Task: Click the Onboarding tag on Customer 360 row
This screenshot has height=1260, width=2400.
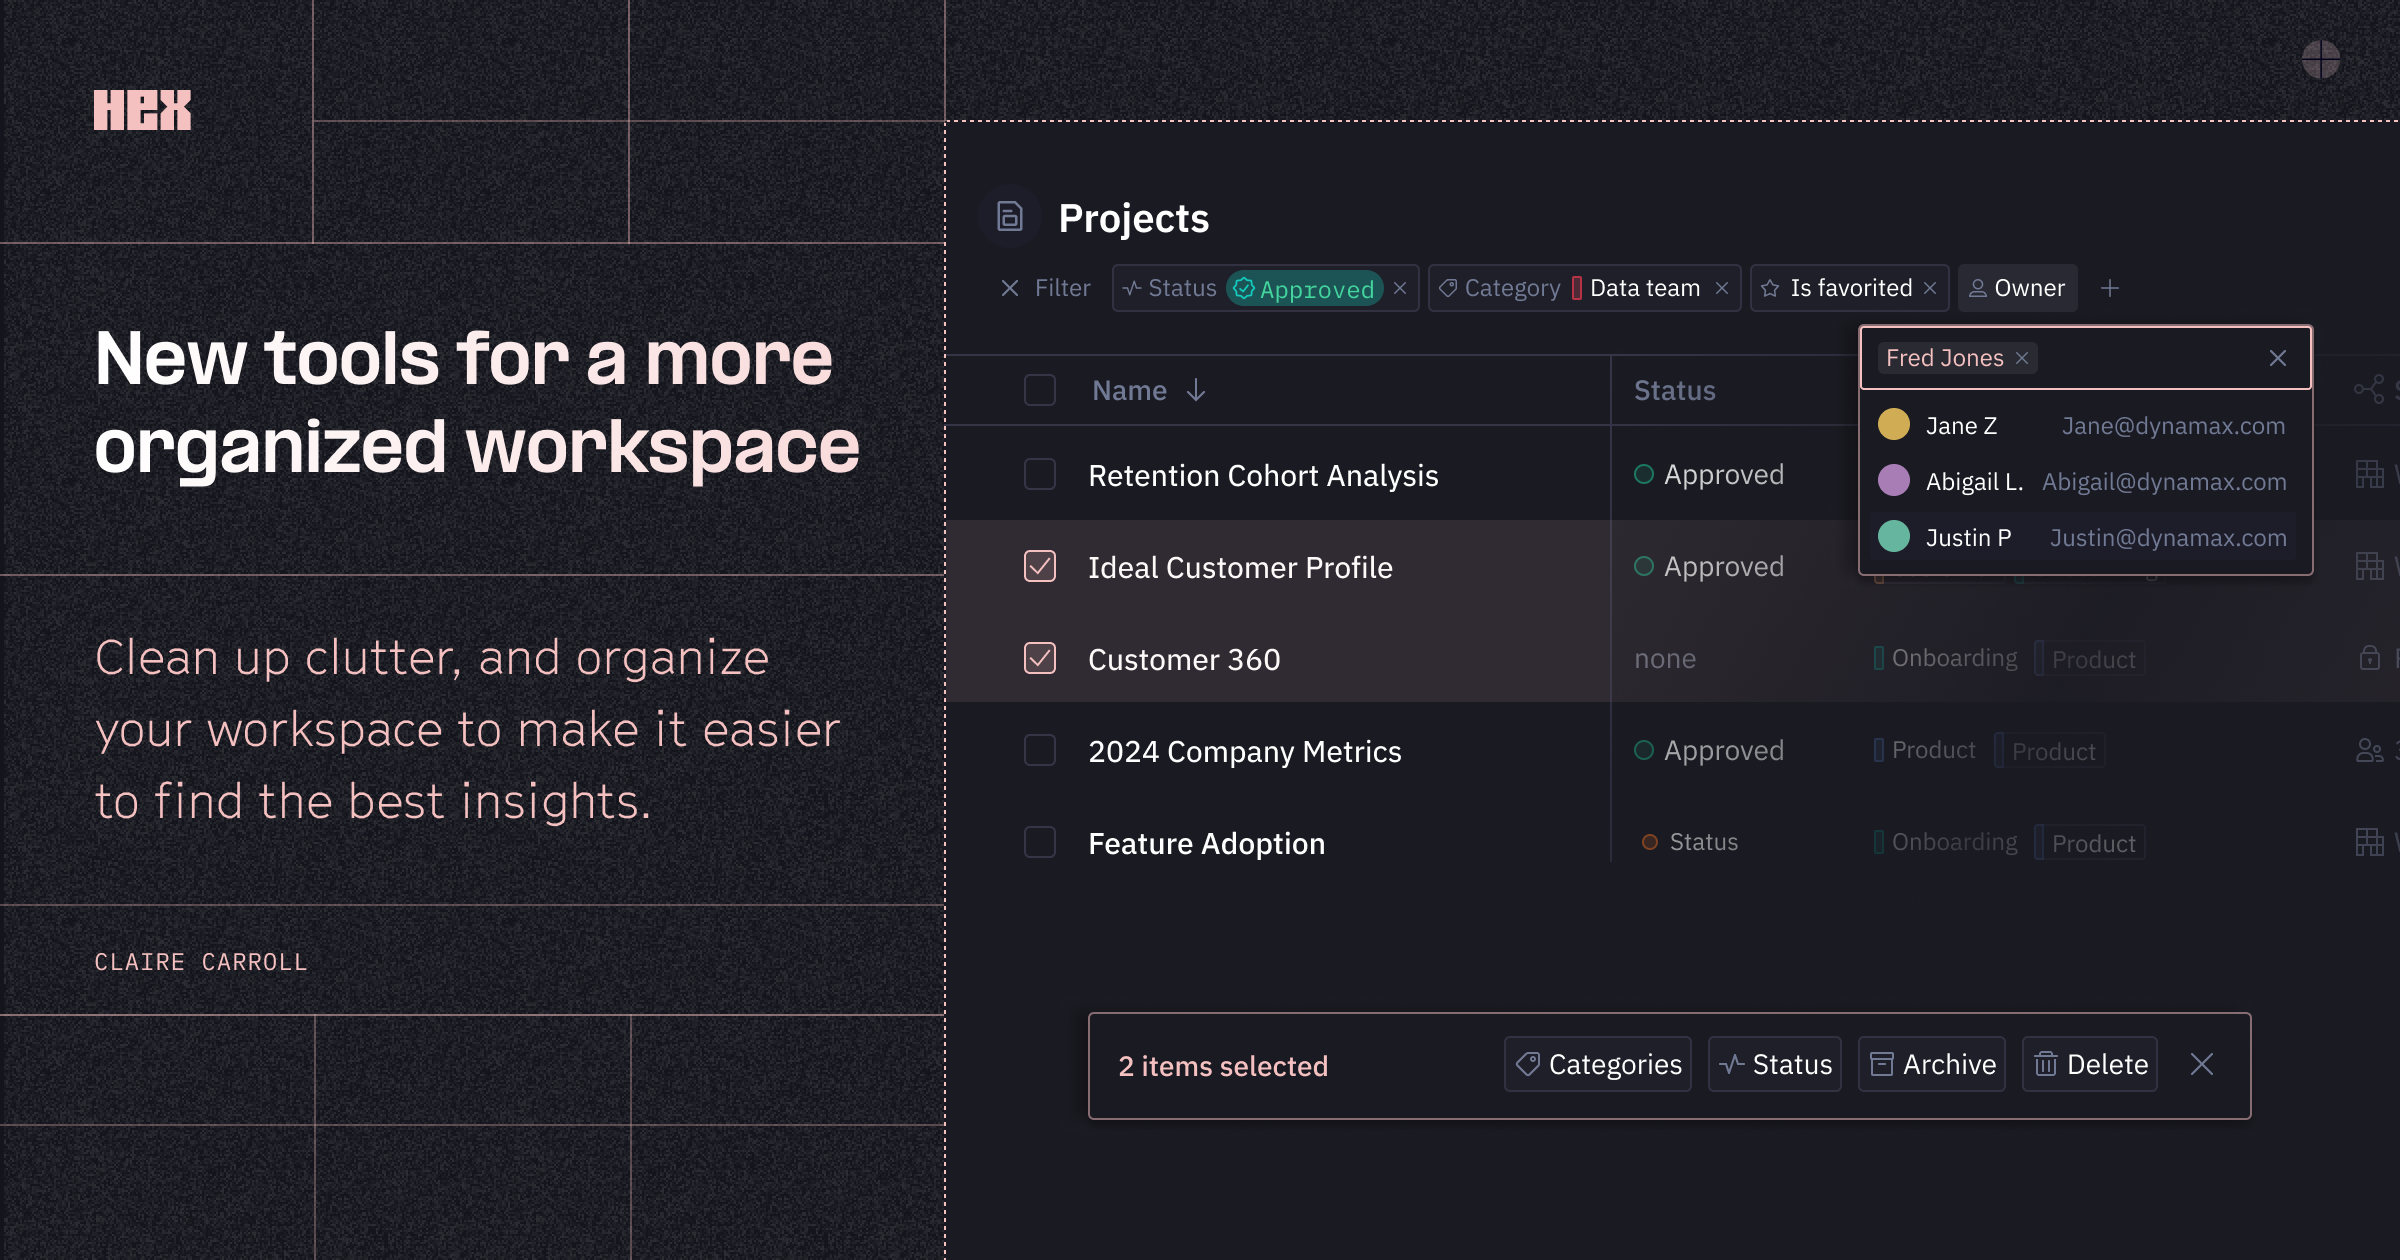Action: tap(1946, 658)
